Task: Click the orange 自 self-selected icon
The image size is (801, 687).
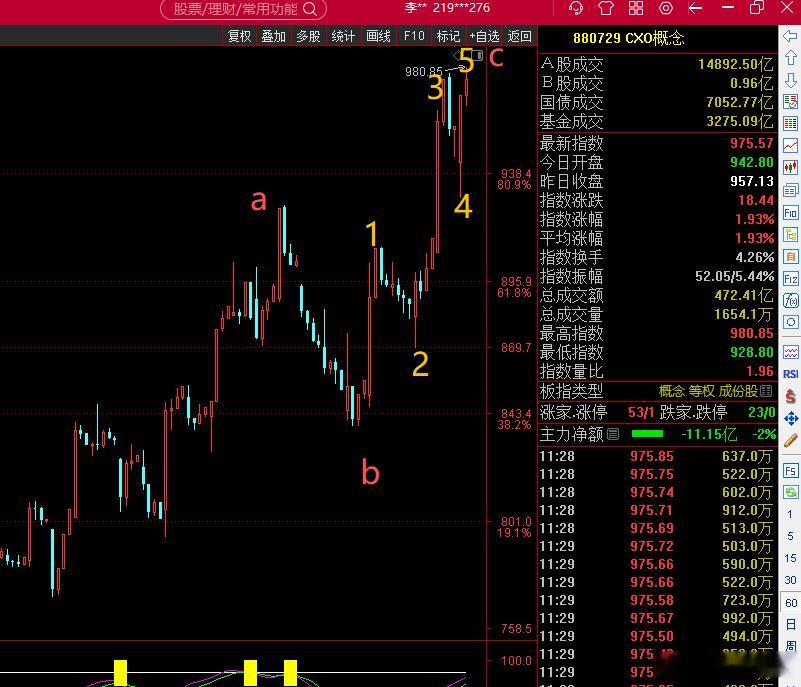Action: 790,256
